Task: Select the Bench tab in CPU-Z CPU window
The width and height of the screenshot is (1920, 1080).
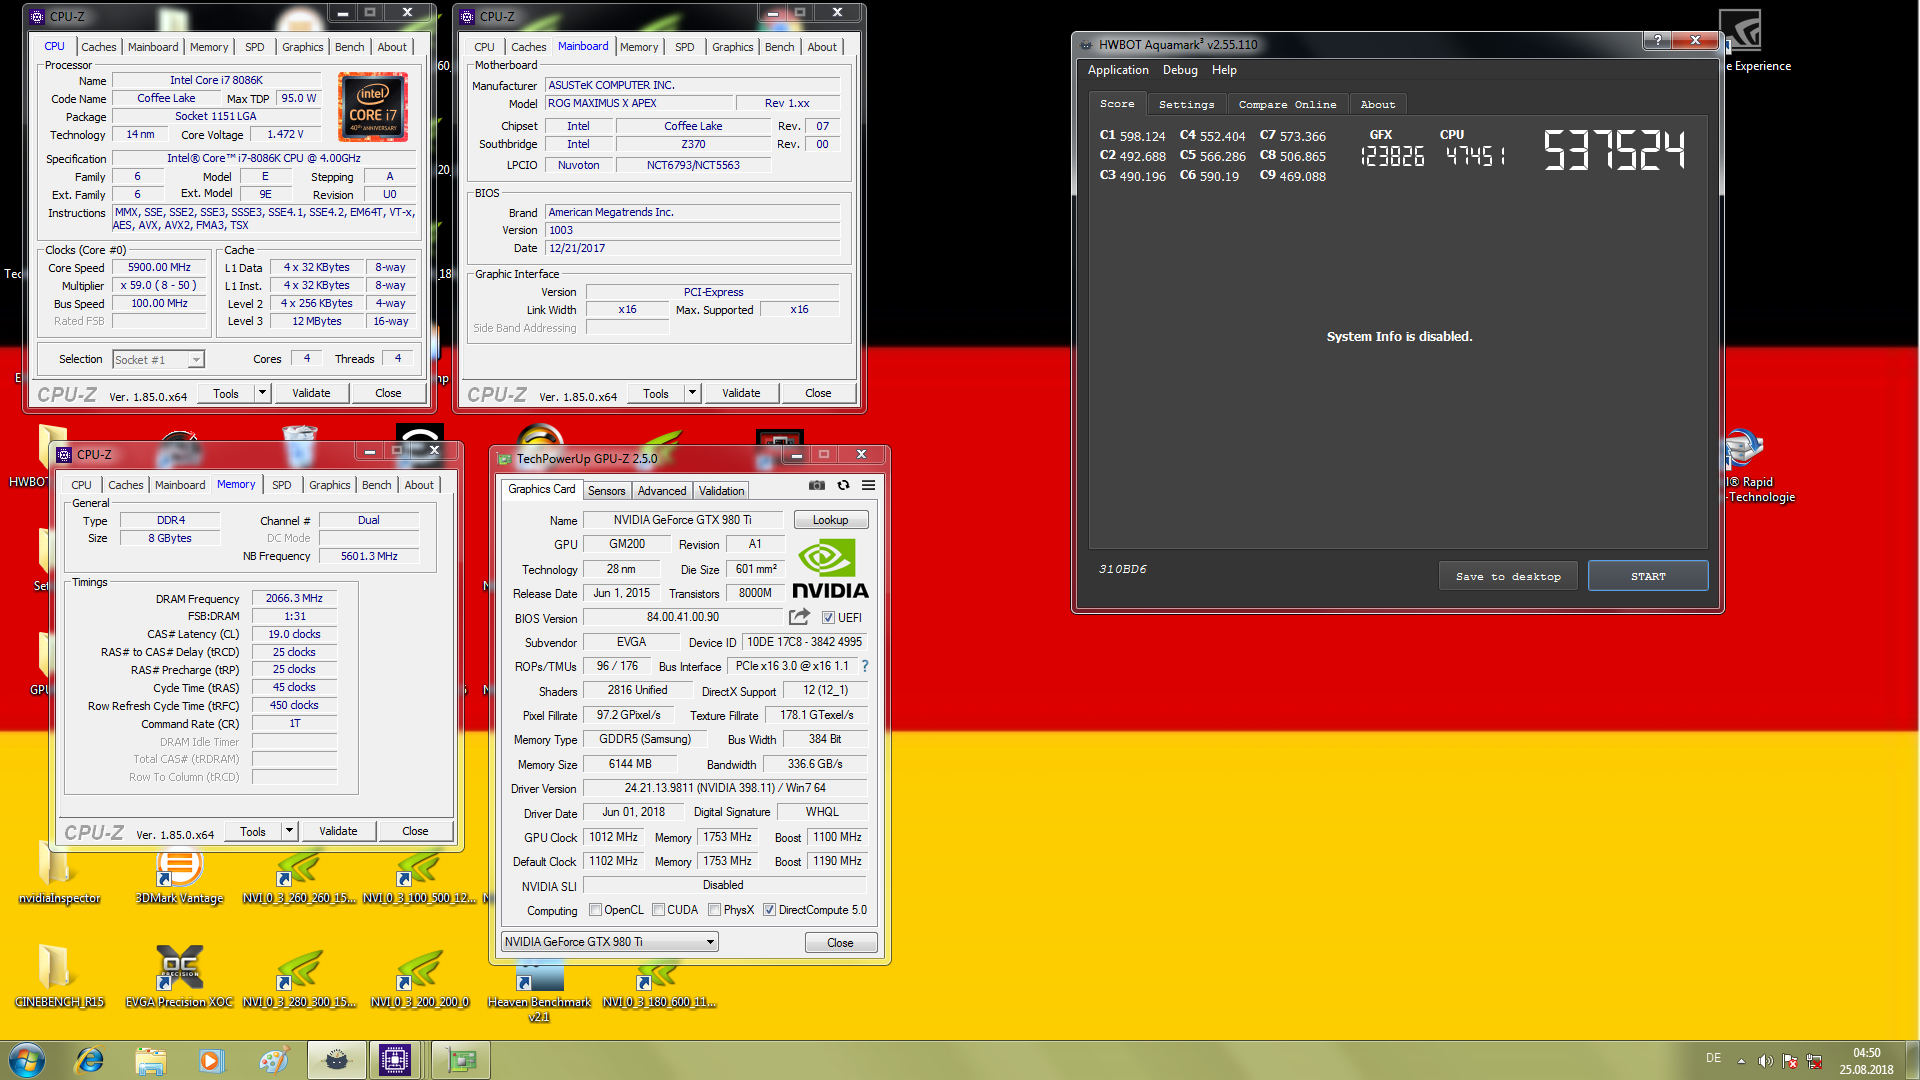Action: click(x=349, y=47)
